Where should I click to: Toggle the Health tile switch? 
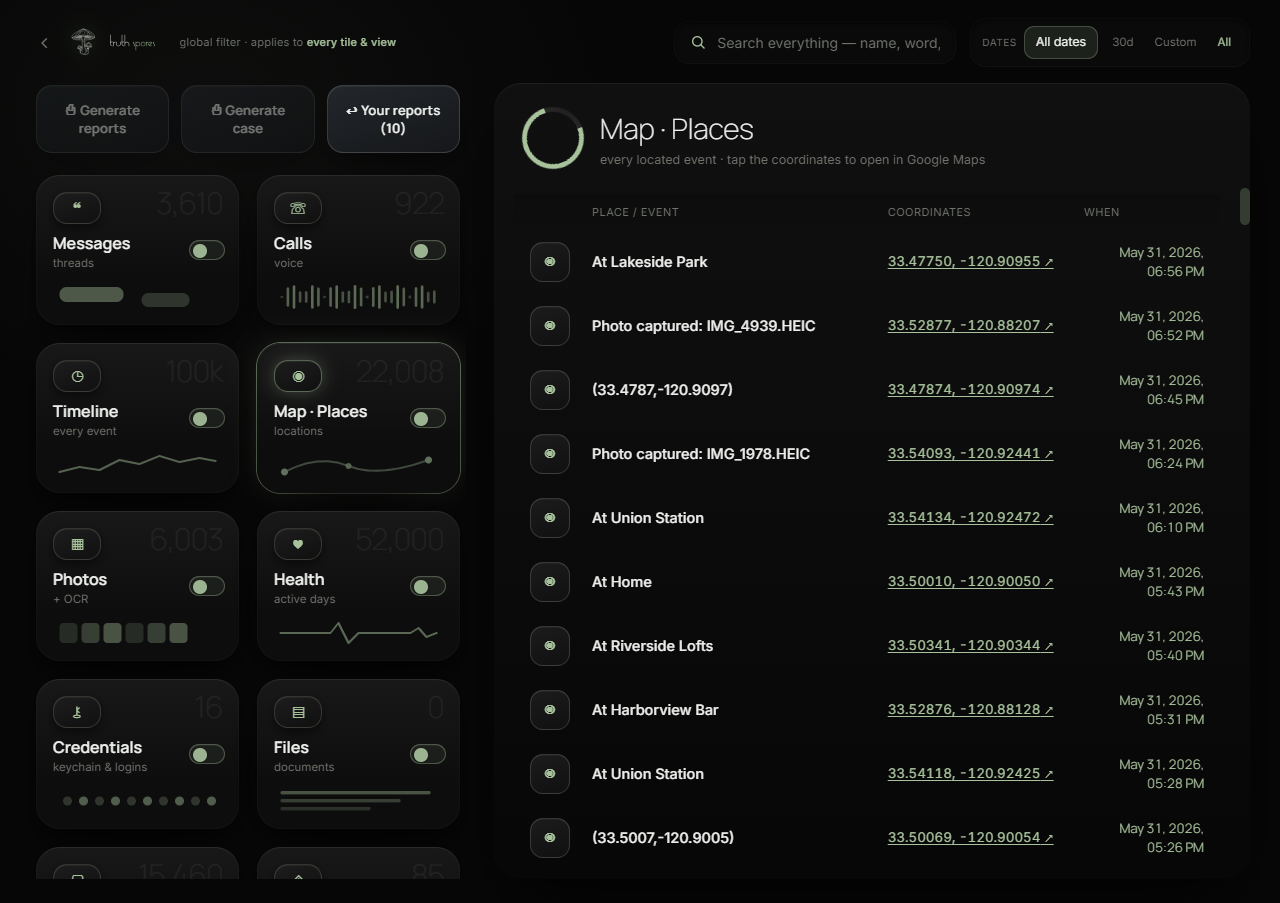[428, 586]
